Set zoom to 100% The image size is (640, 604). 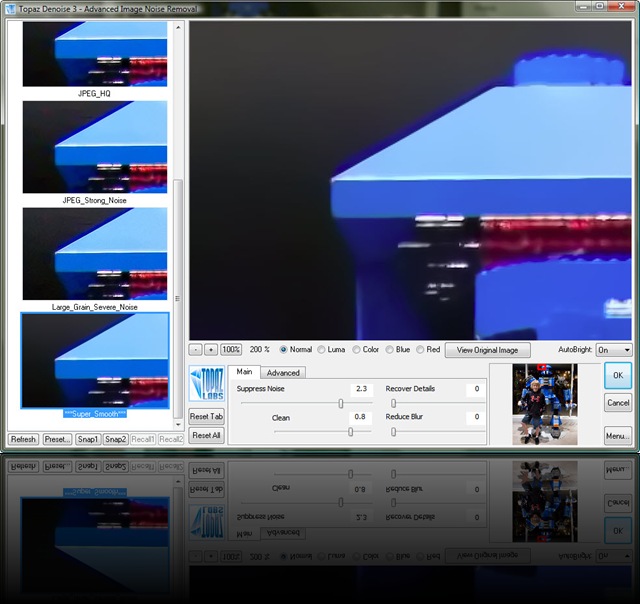231,350
